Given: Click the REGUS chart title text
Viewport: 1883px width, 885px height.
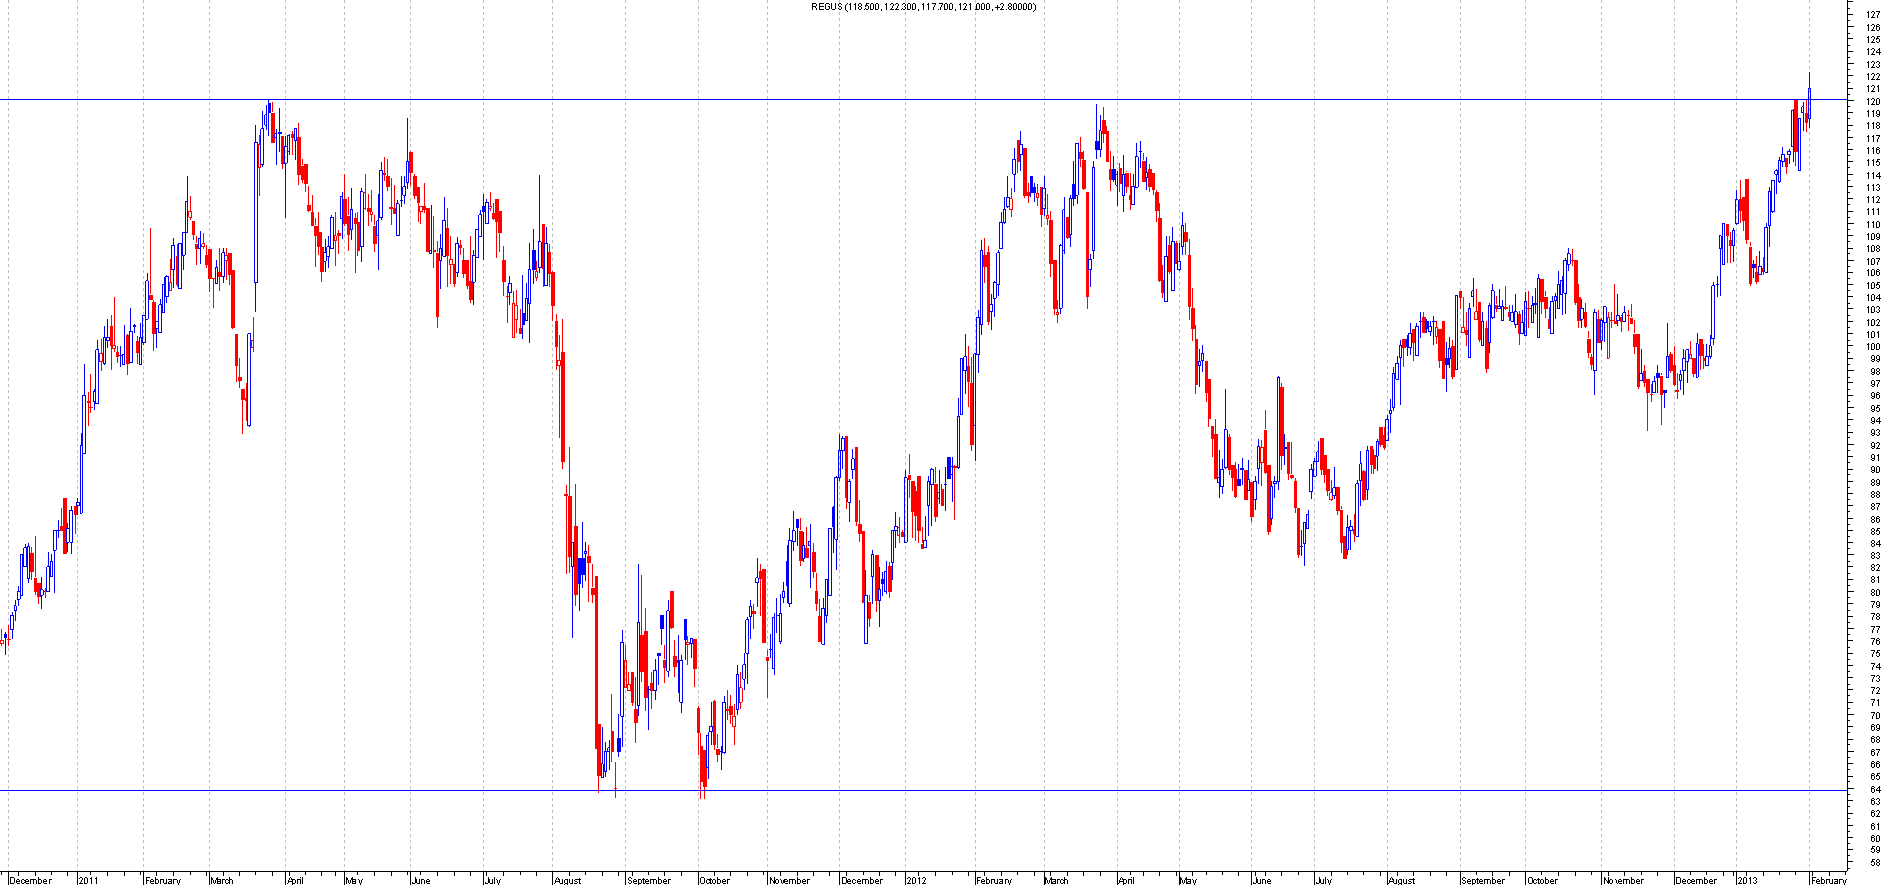Looking at the screenshot, I should [x=923, y=7].
